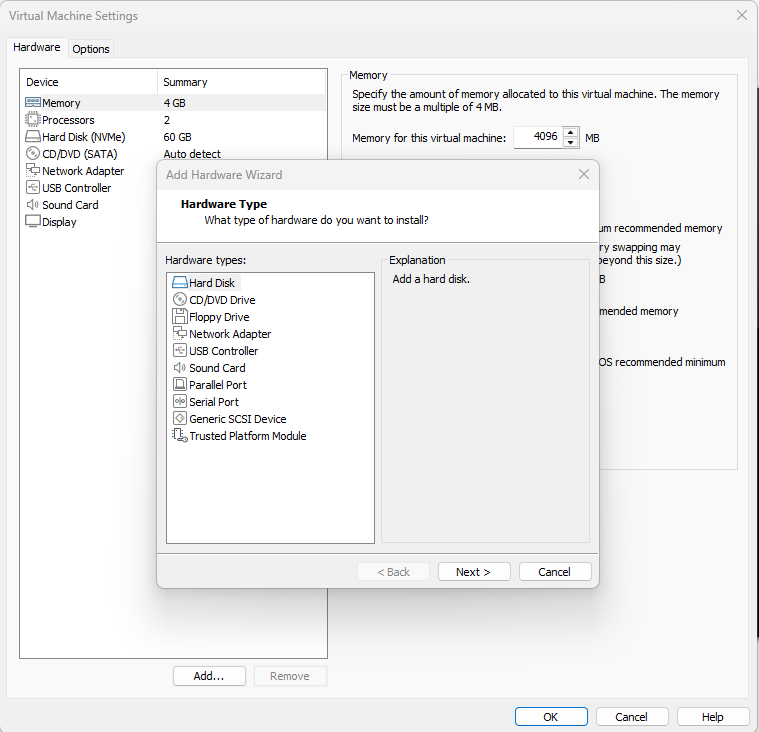Increase memory with the up spinner arrow
This screenshot has width=759, height=732.
(x=571, y=132)
